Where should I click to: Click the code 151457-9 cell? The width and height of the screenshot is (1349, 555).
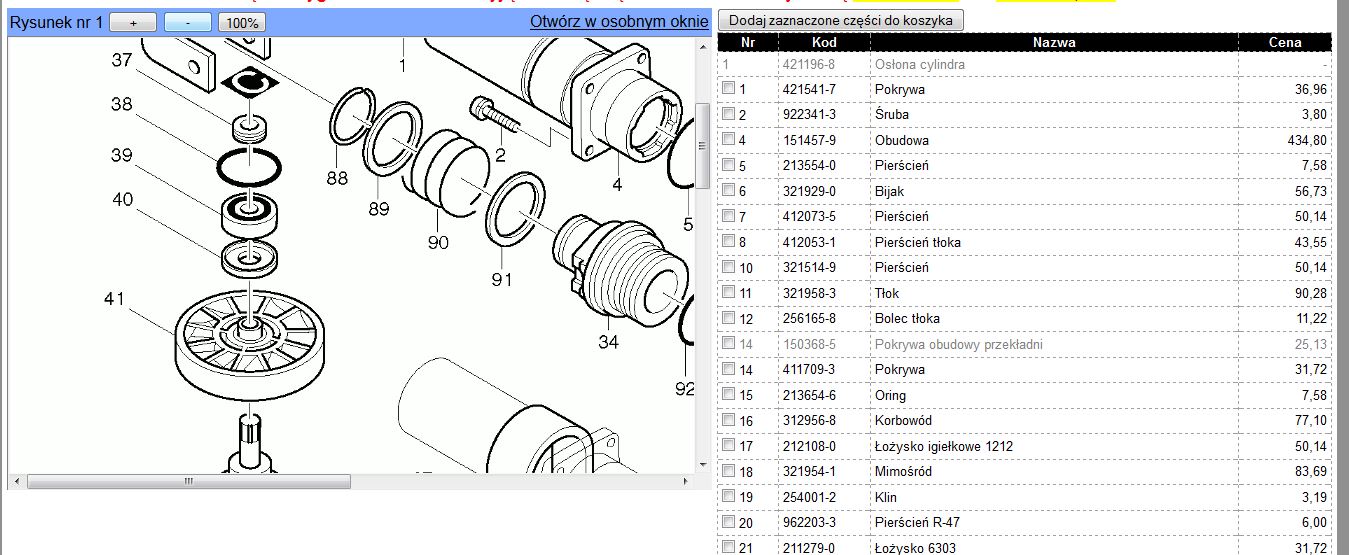[824, 140]
